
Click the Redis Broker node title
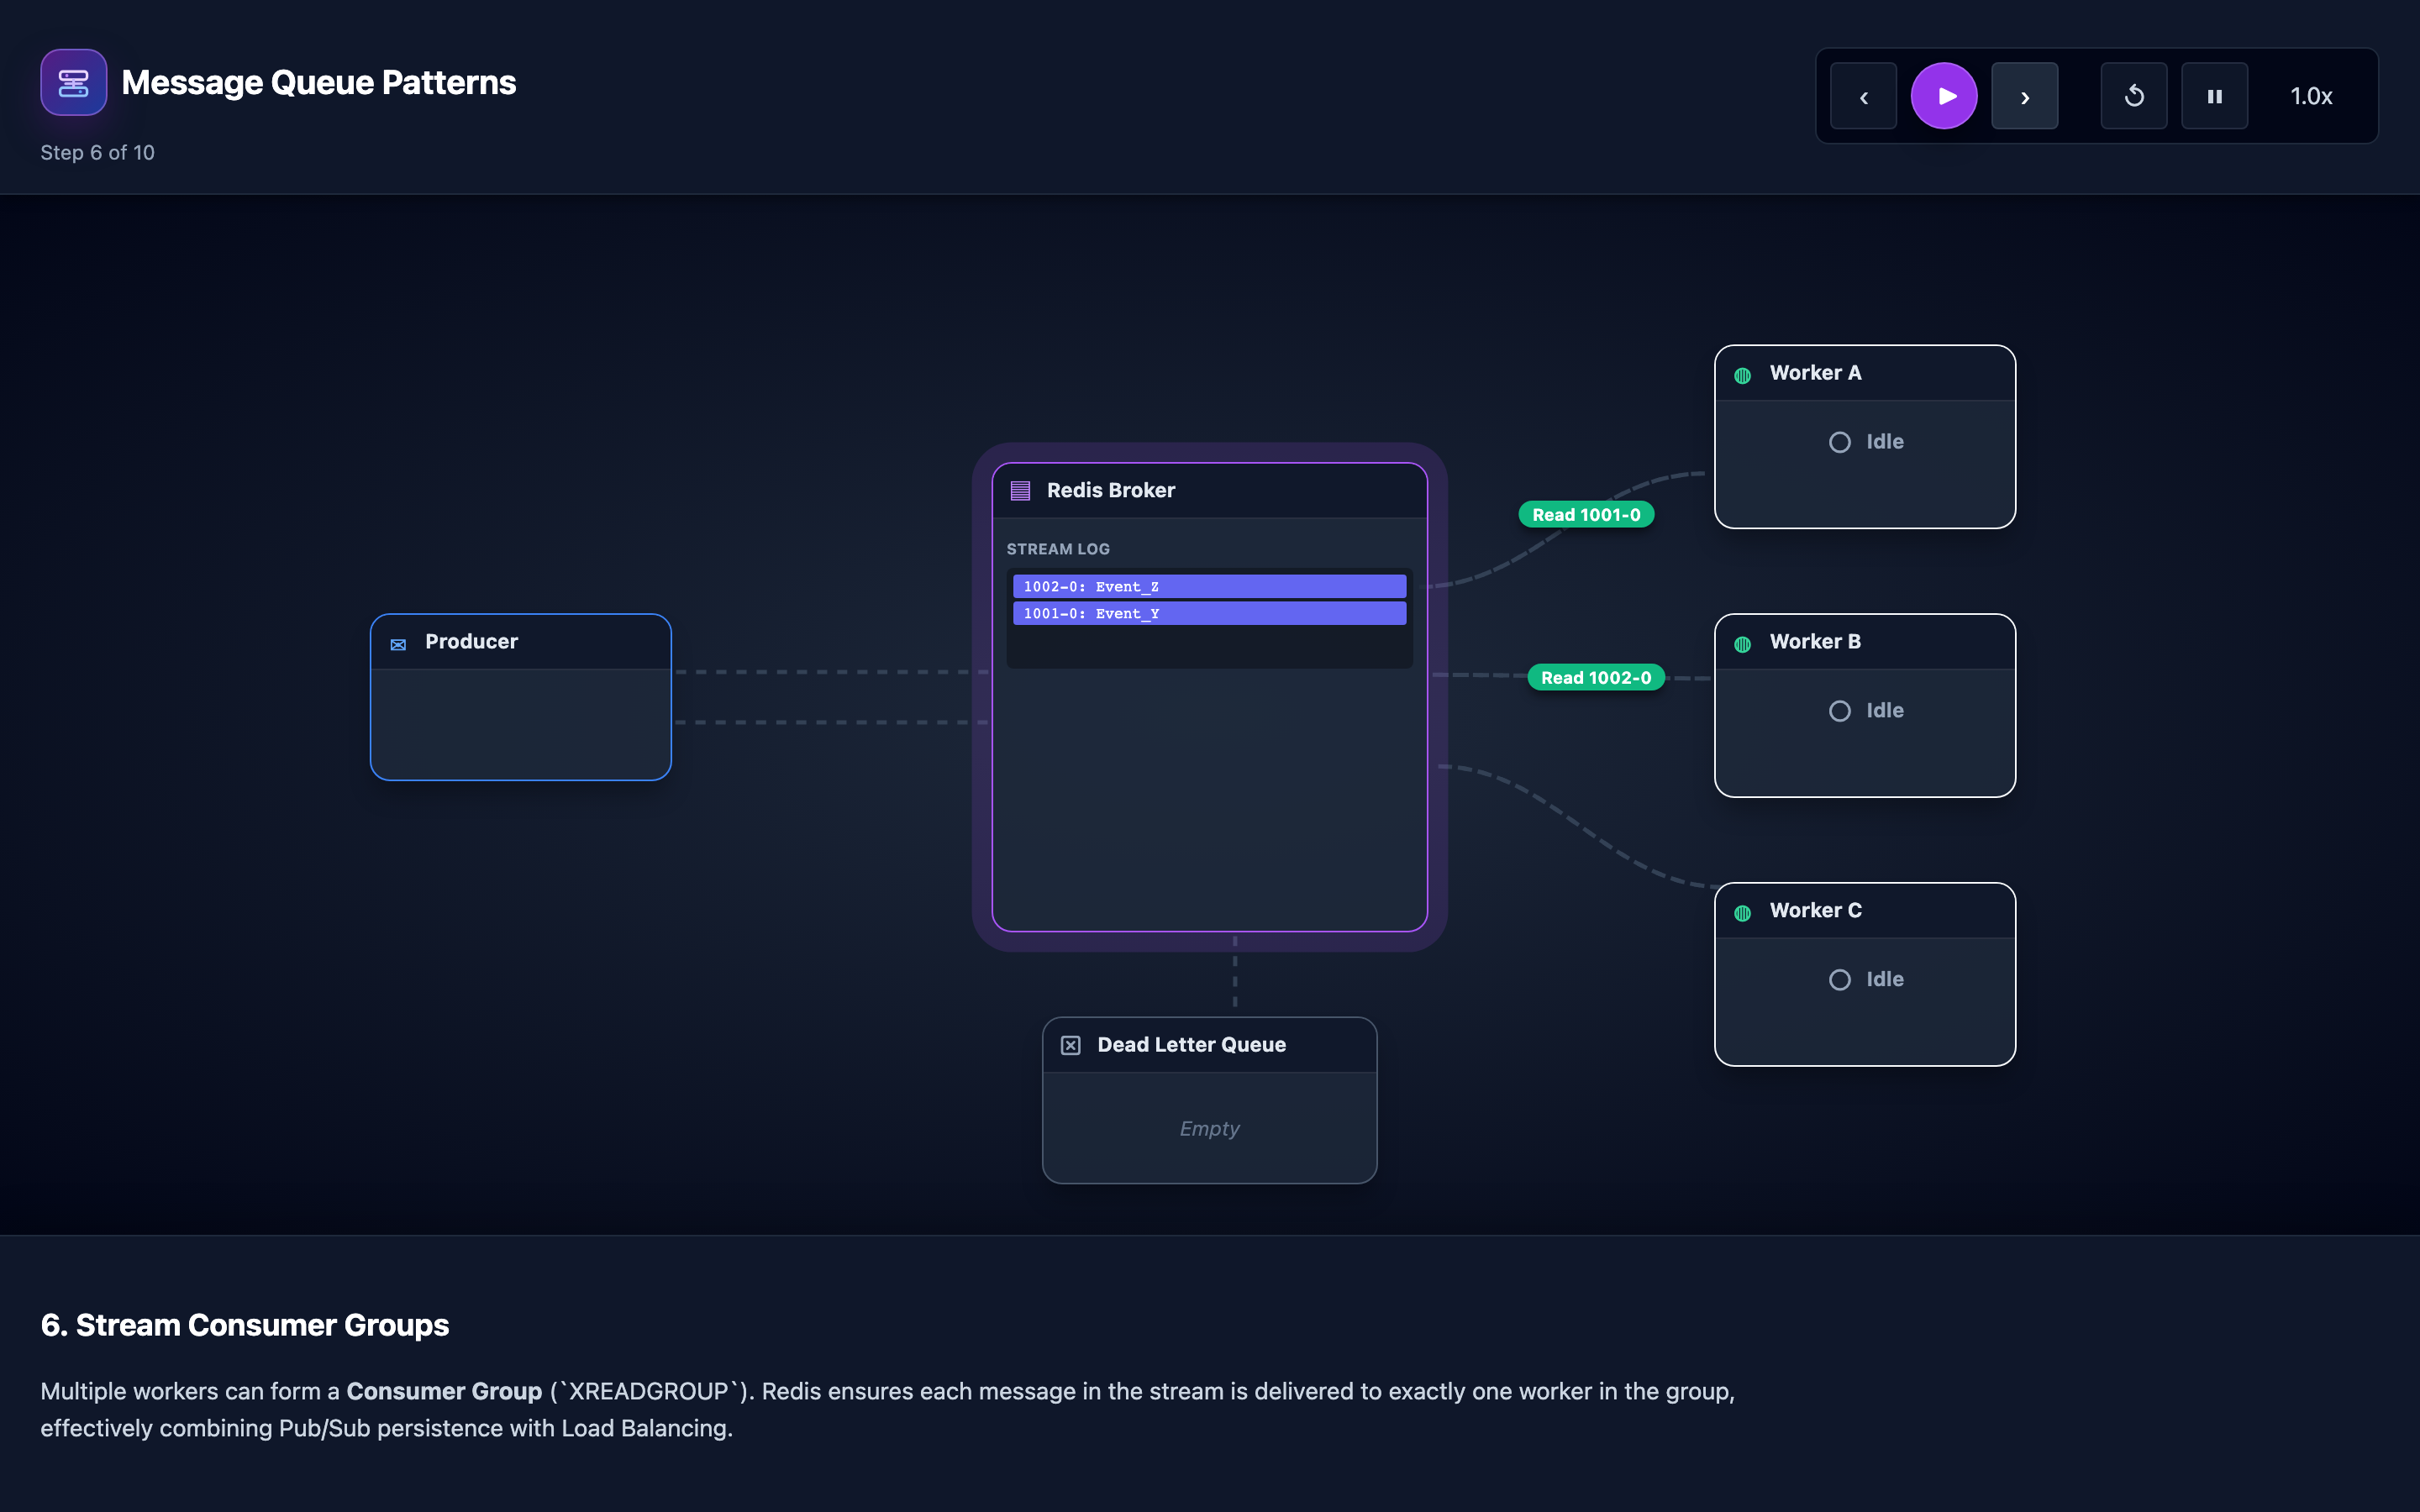[1110, 490]
